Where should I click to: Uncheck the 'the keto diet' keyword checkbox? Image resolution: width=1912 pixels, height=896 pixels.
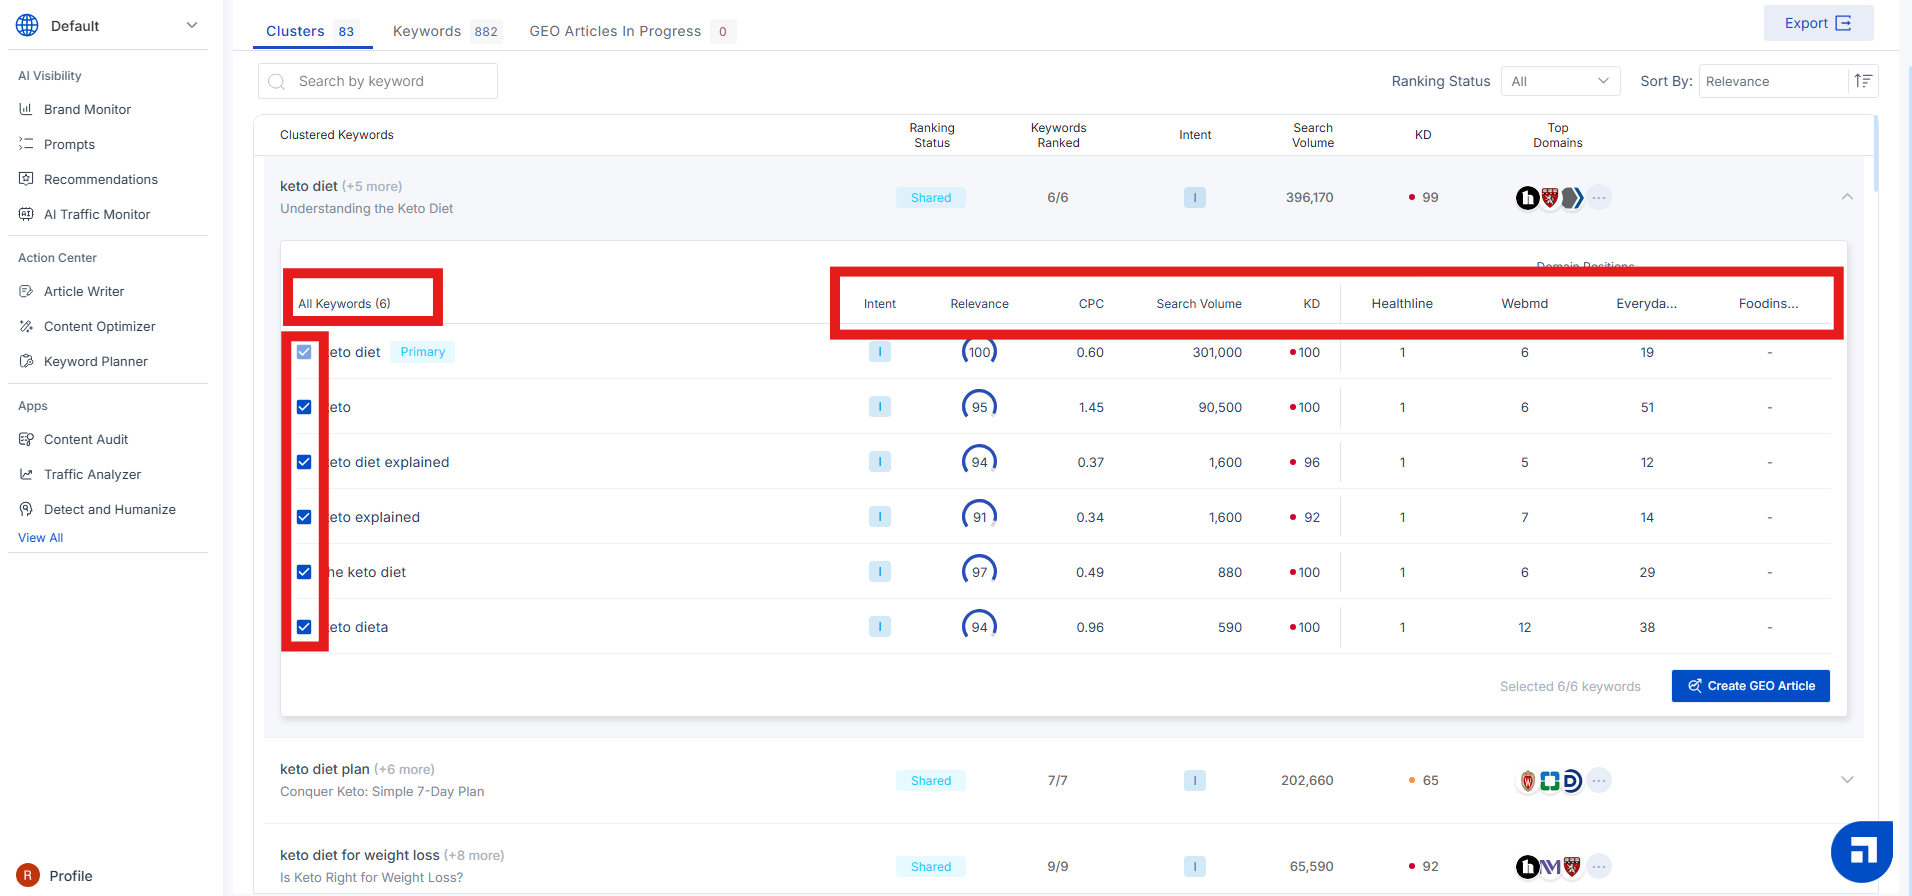(x=304, y=572)
